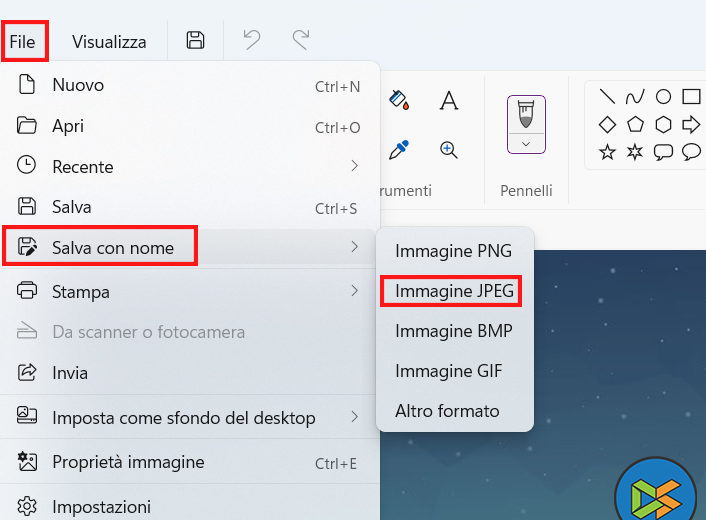
Task: Select the Fill bucket tool
Action: (399, 99)
